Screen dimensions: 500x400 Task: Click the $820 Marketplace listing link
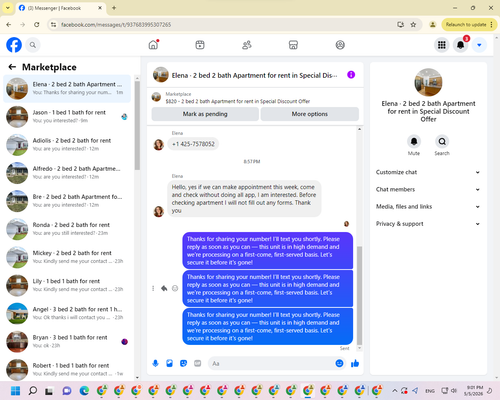[x=238, y=101]
